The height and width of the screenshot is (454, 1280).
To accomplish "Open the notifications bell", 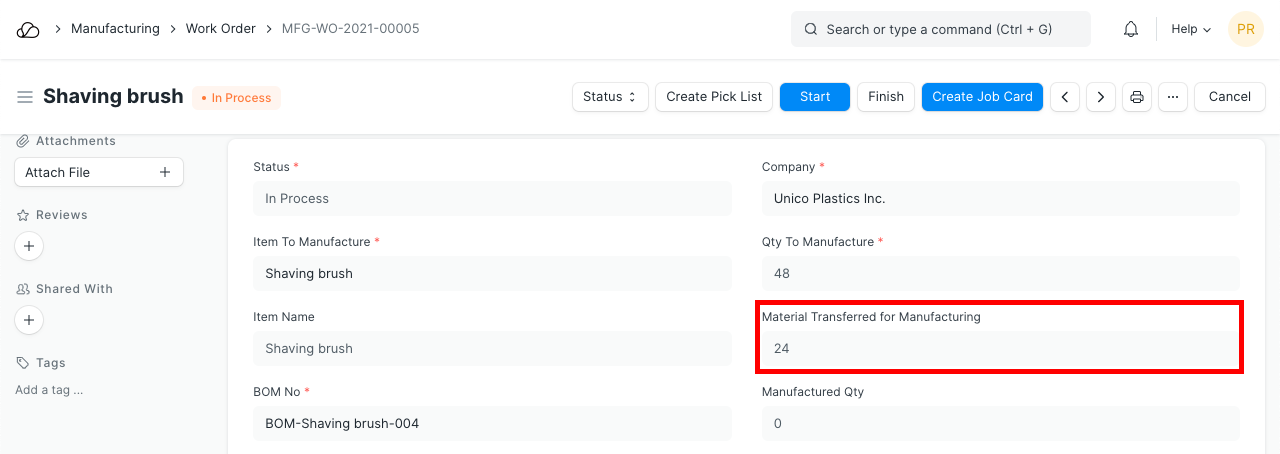I will coord(1131,29).
